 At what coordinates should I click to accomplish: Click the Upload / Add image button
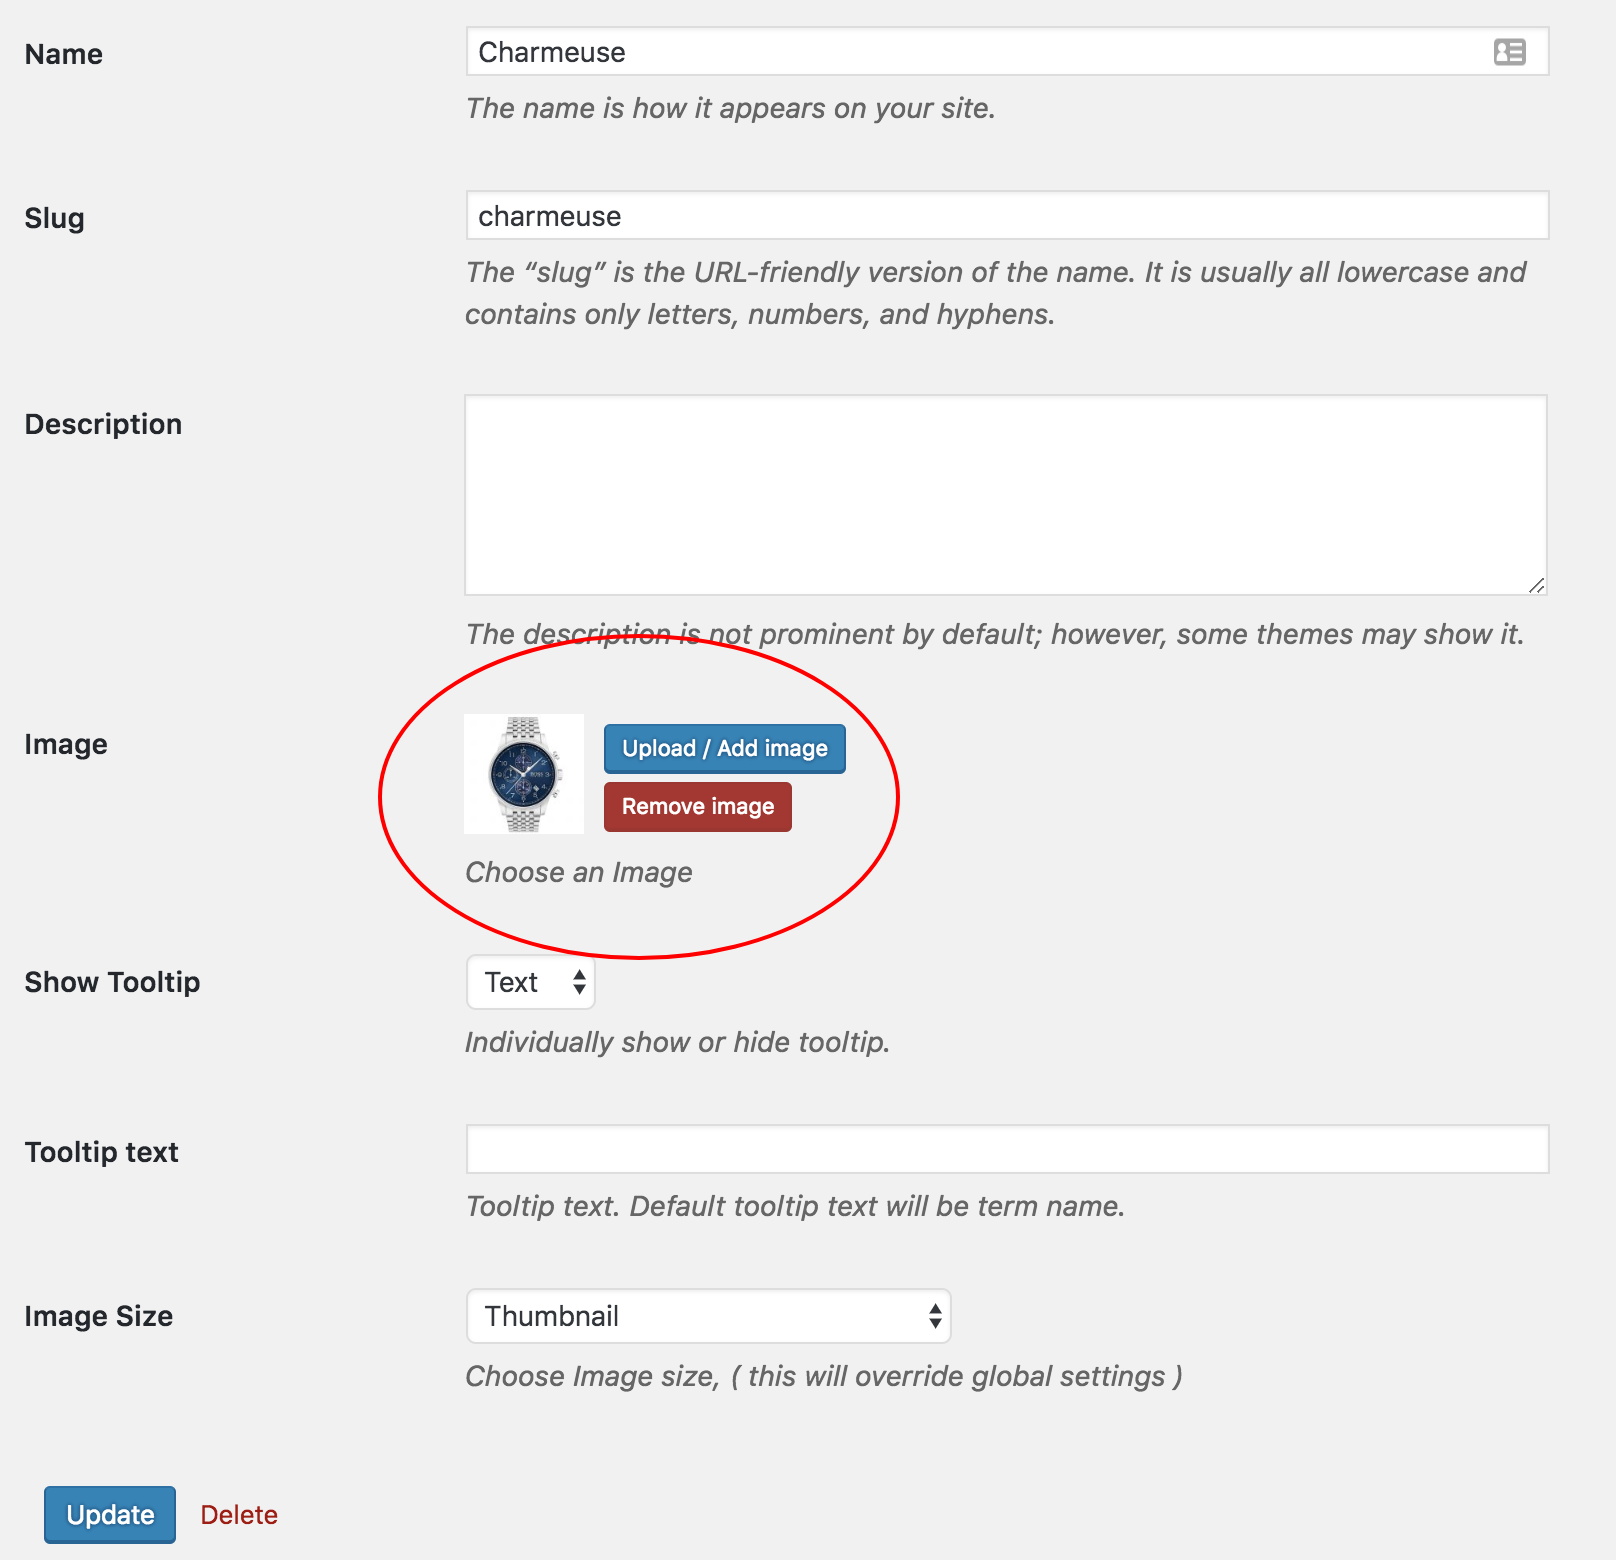coord(724,748)
